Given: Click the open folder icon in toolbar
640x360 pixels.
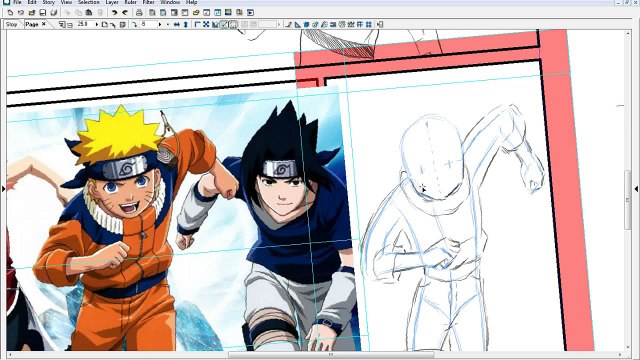Looking at the screenshot, I should click(x=32, y=13).
